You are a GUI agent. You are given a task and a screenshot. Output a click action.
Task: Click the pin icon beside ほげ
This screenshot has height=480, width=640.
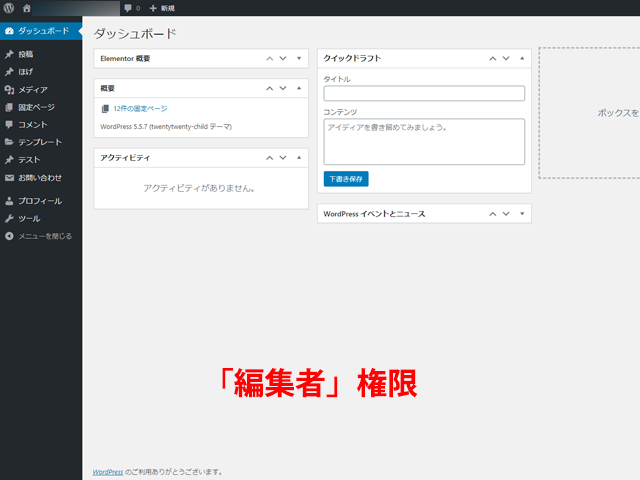(x=9, y=71)
